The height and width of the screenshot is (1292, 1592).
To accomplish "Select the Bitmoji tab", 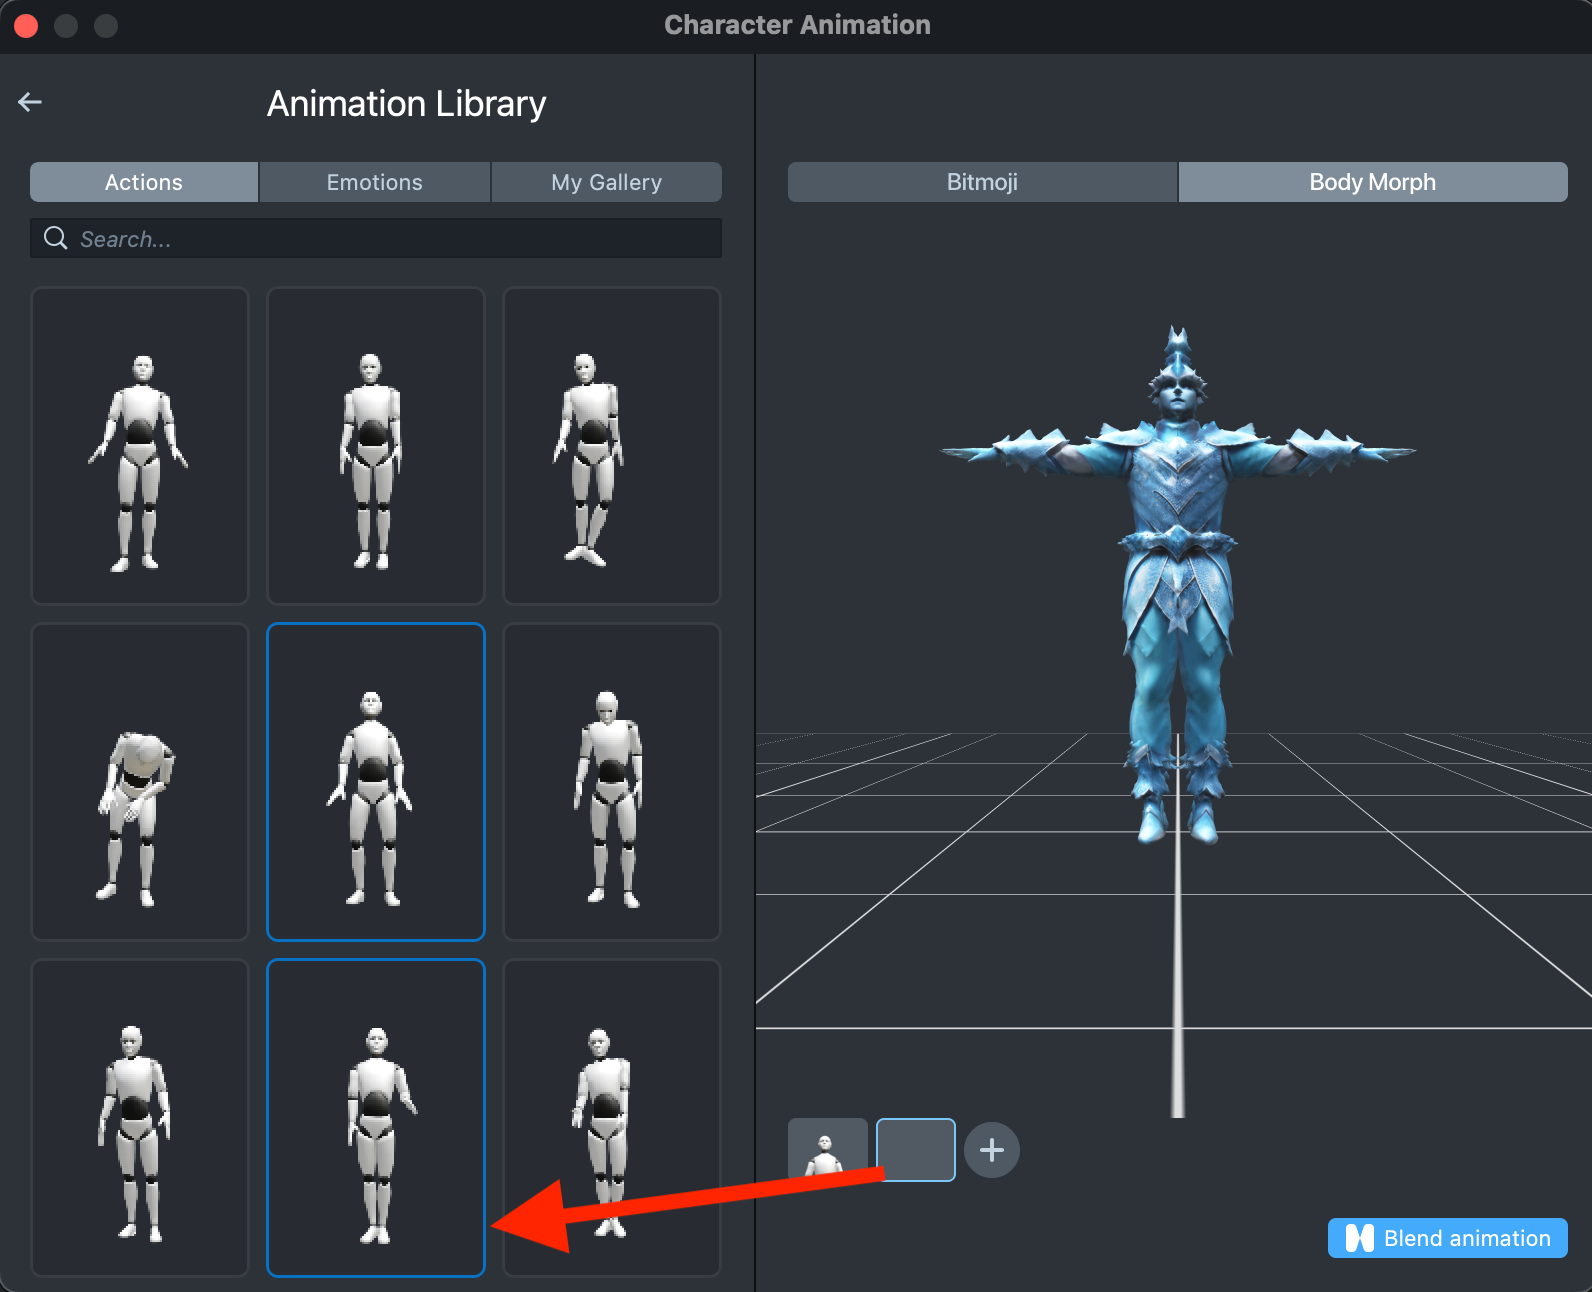I will coord(982,182).
